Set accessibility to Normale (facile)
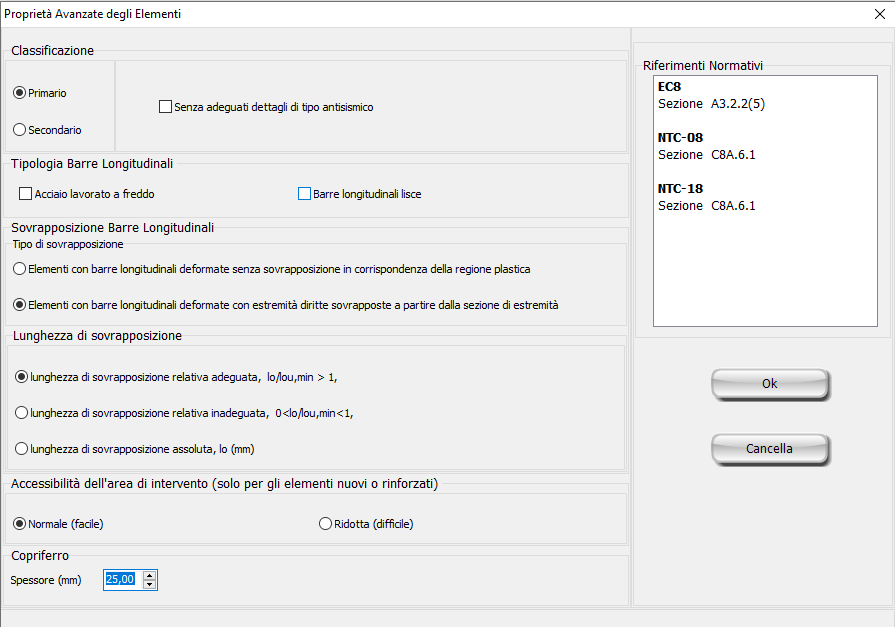This screenshot has width=895, height=627. pos(19,523)
